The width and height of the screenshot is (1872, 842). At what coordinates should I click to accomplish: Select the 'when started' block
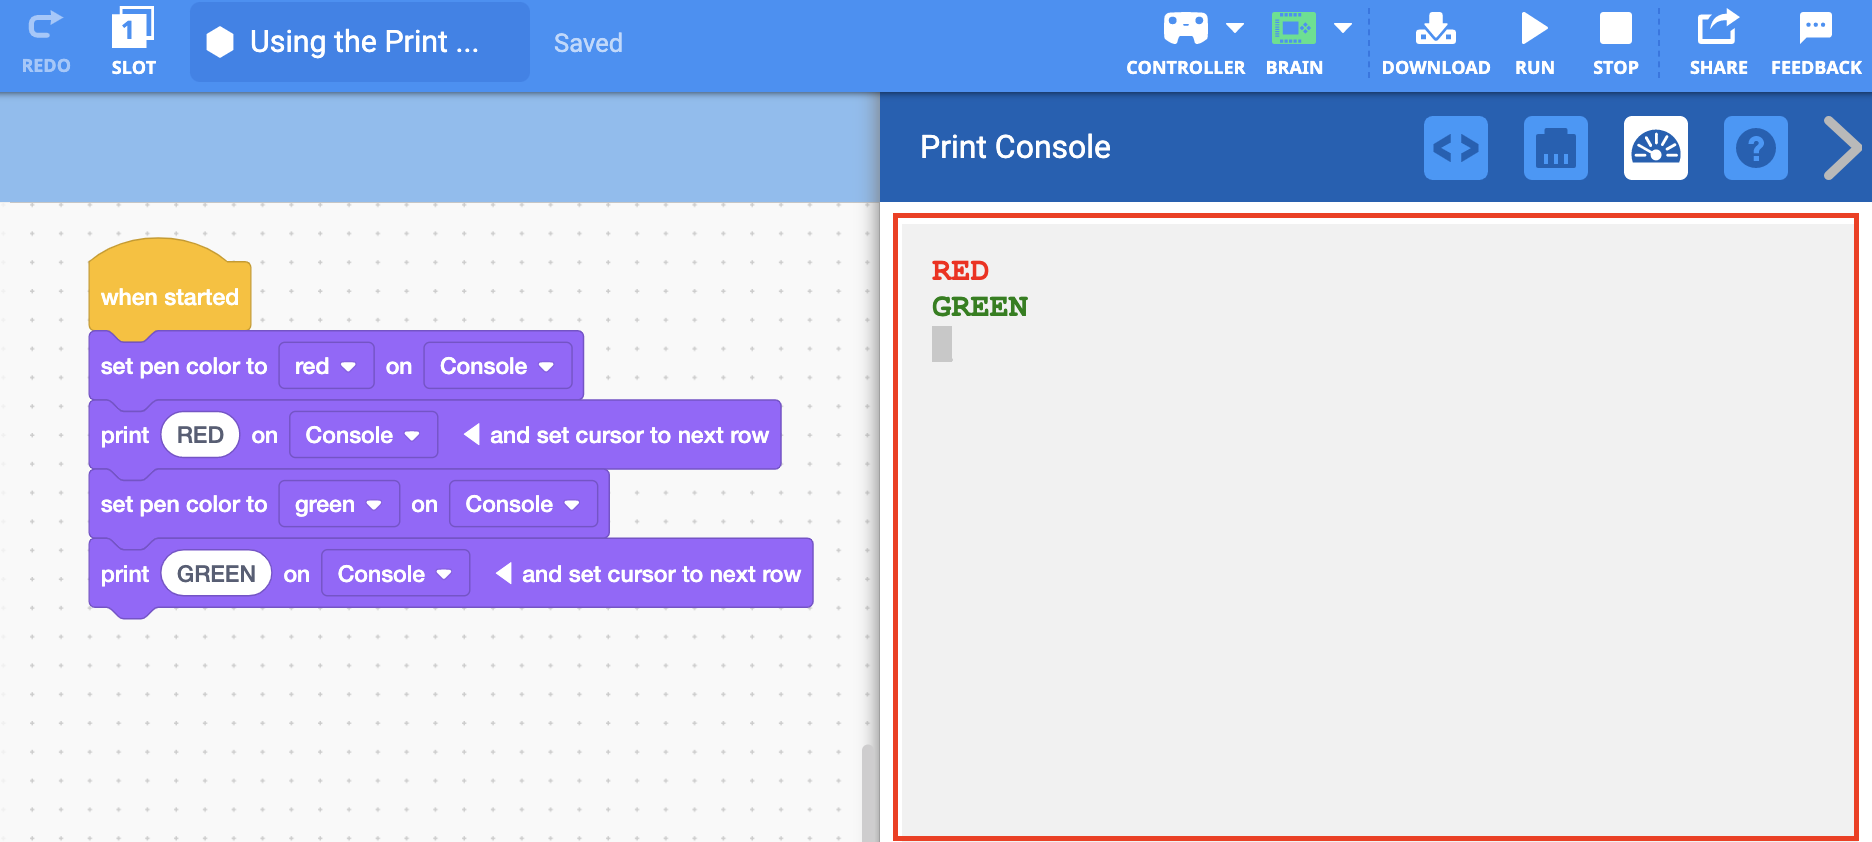168,295
